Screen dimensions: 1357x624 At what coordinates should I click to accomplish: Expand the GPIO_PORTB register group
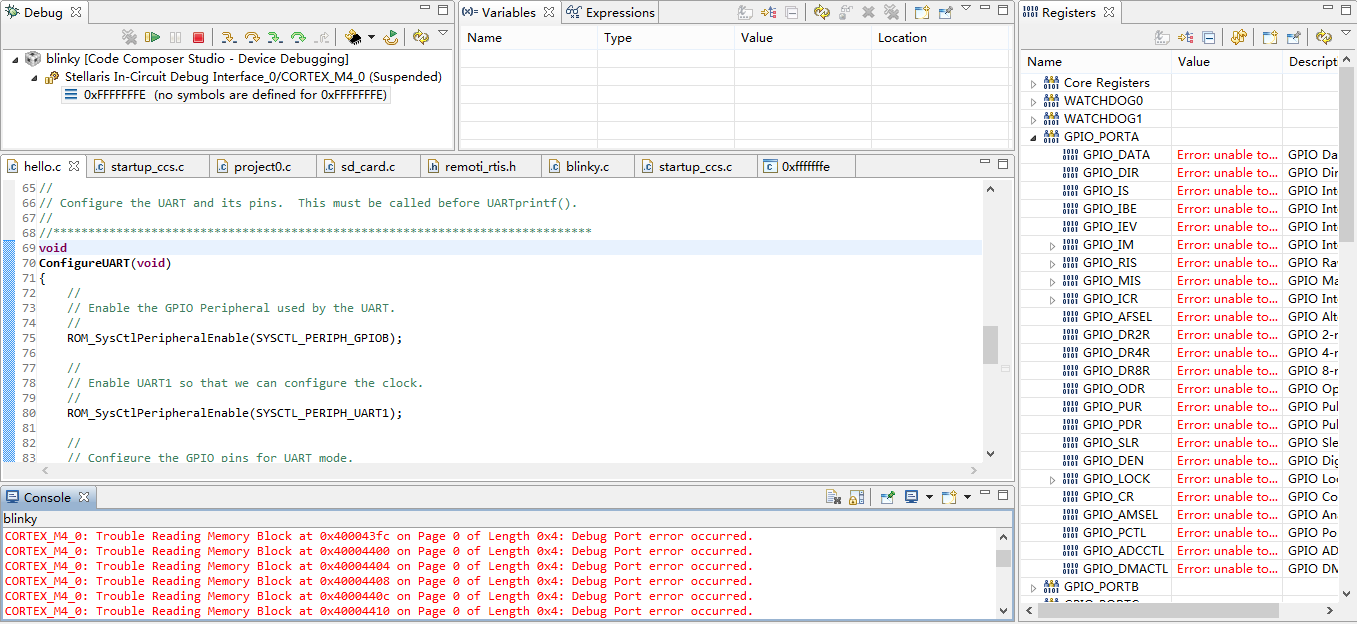[x=1034, y=587]
